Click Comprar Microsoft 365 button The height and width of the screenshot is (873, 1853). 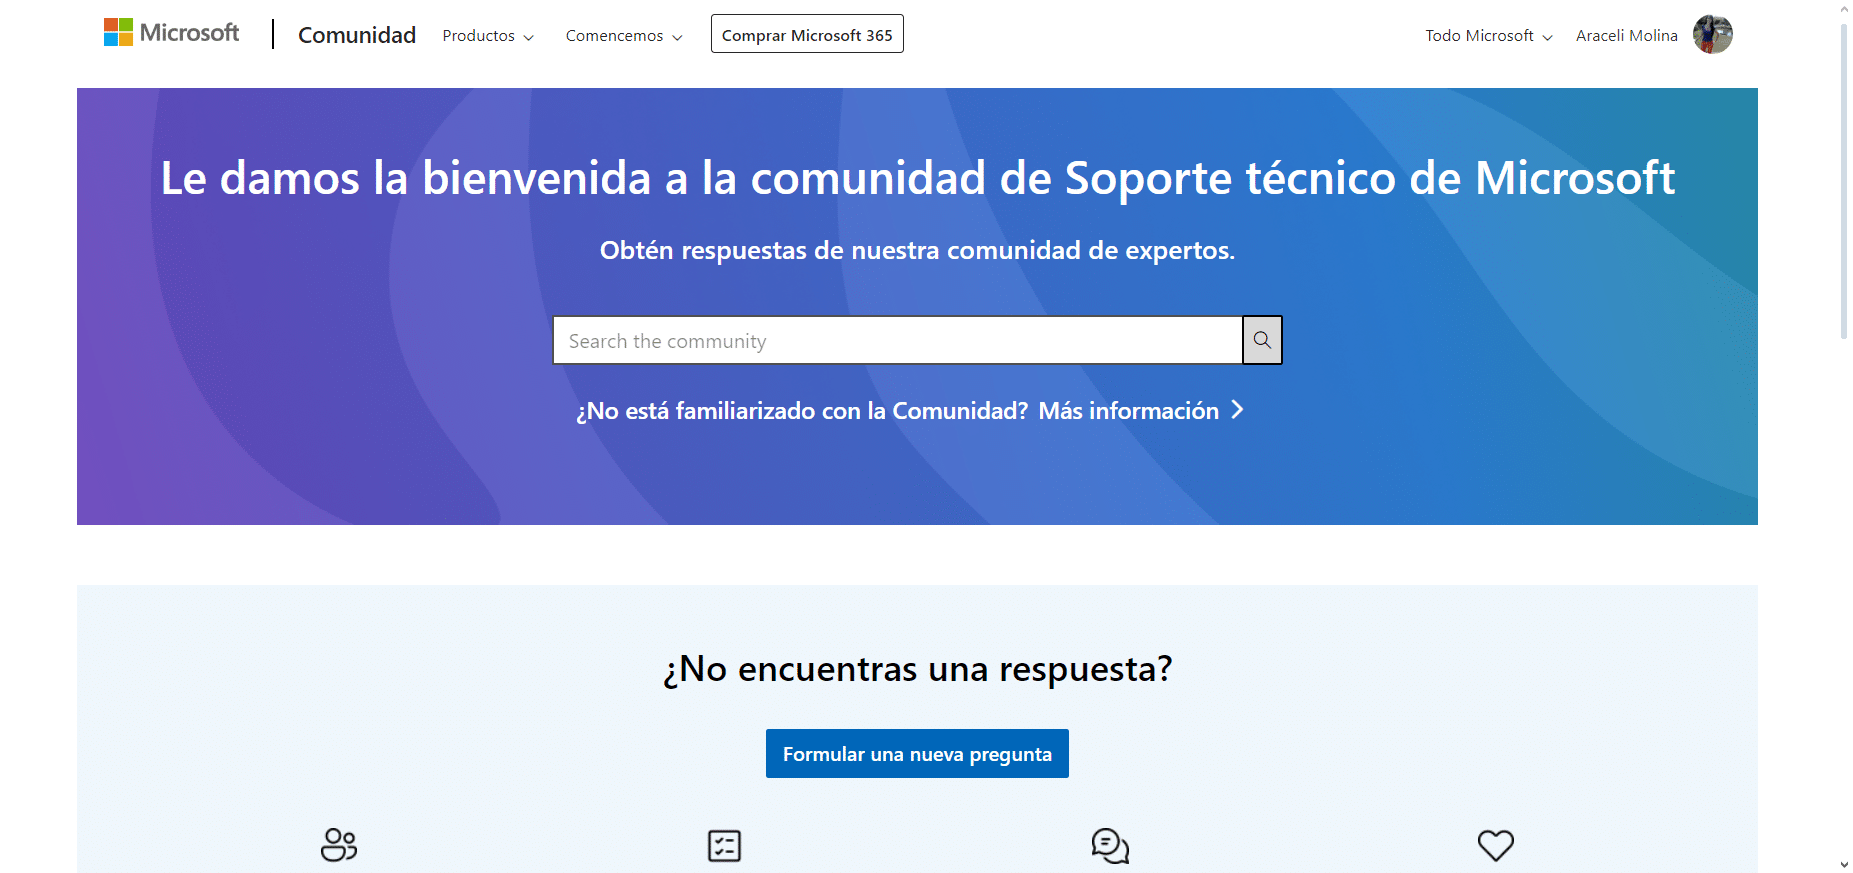tap(807, 35)
